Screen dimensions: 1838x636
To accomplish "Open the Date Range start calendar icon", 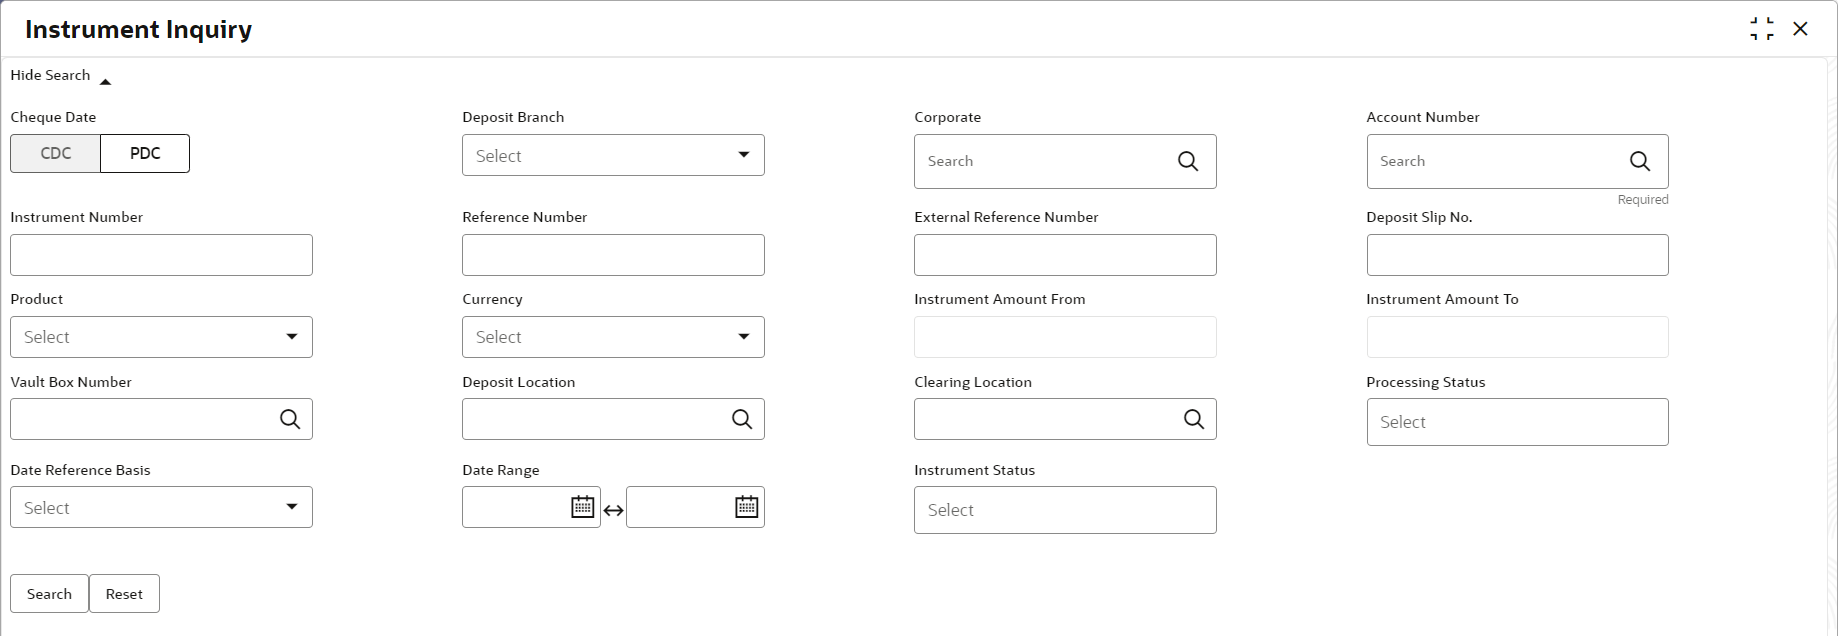I will (x=582, y=507).
